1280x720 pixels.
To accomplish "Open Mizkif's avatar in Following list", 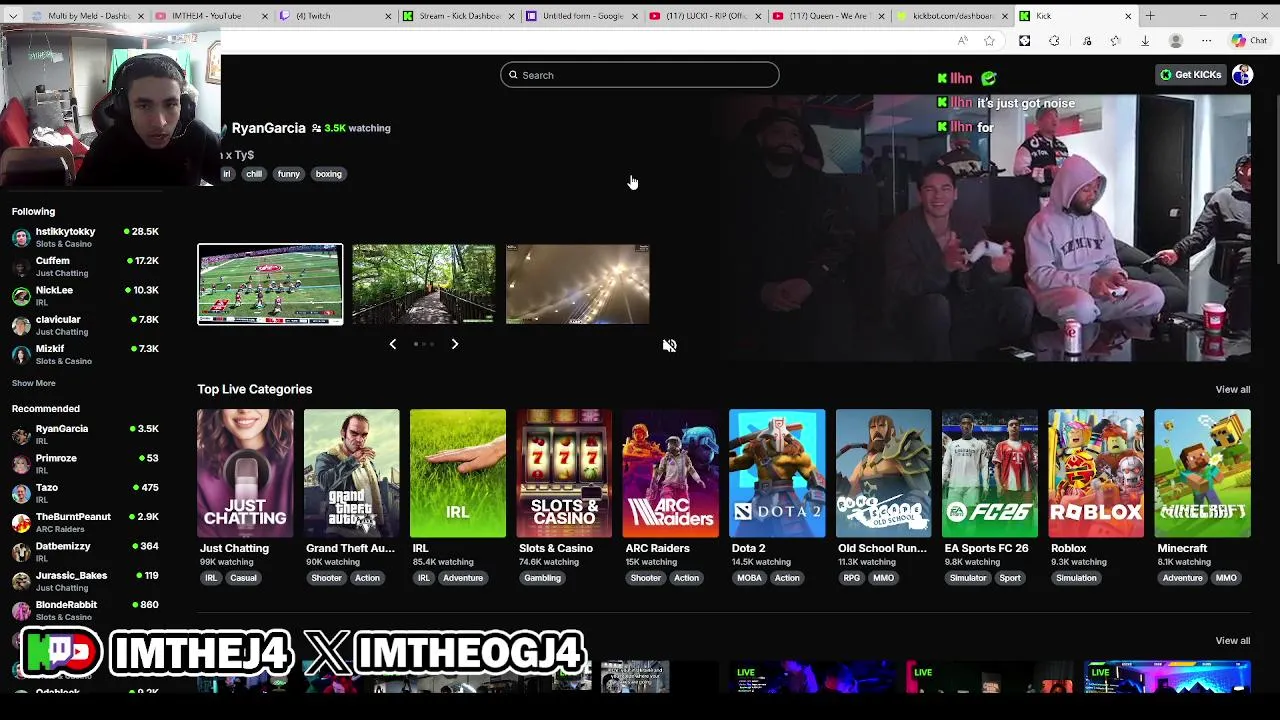I will pos(21,354).
